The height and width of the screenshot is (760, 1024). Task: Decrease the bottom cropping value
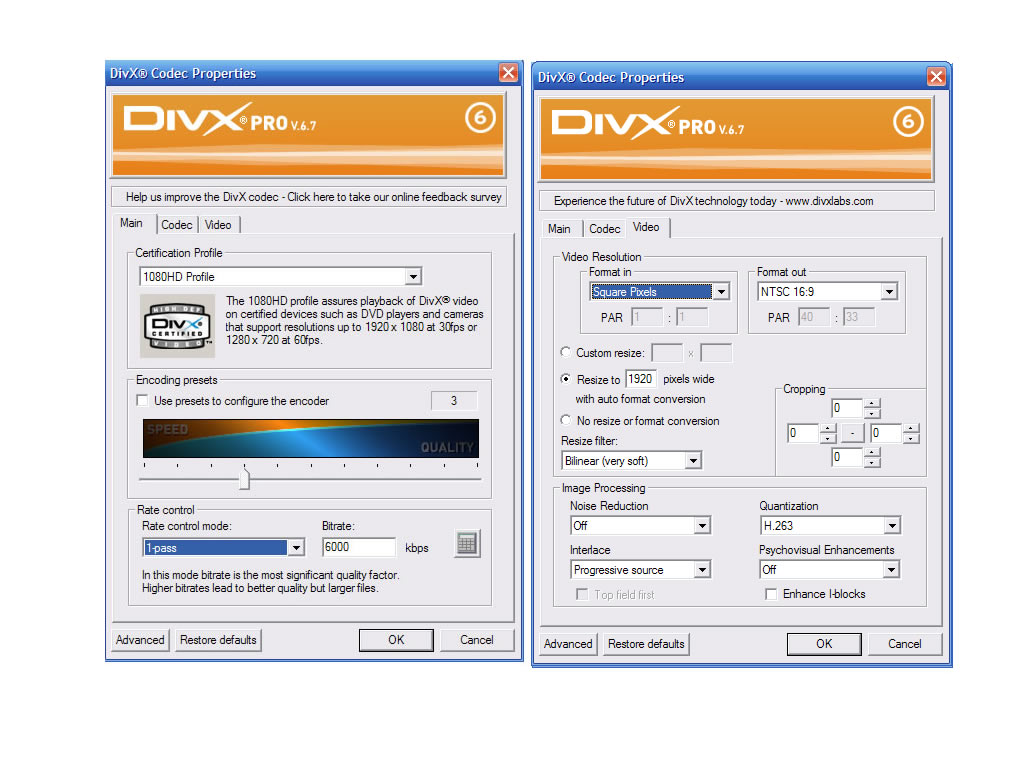[x=872, y=462]
